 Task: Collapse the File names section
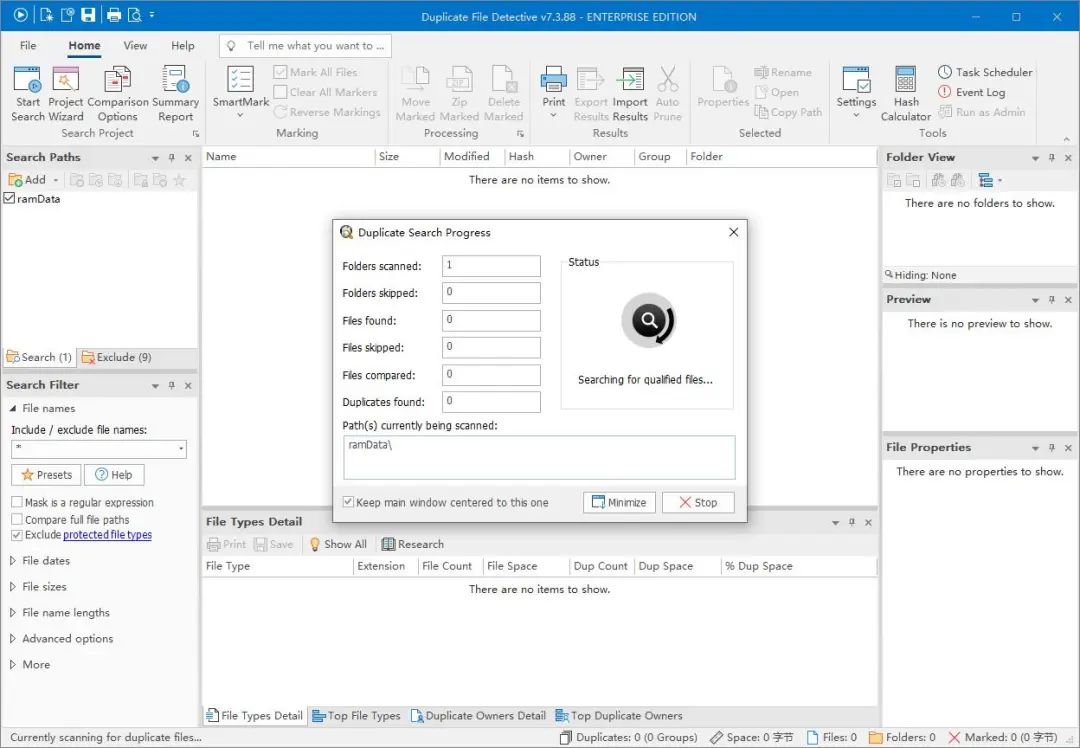[12, 408]
